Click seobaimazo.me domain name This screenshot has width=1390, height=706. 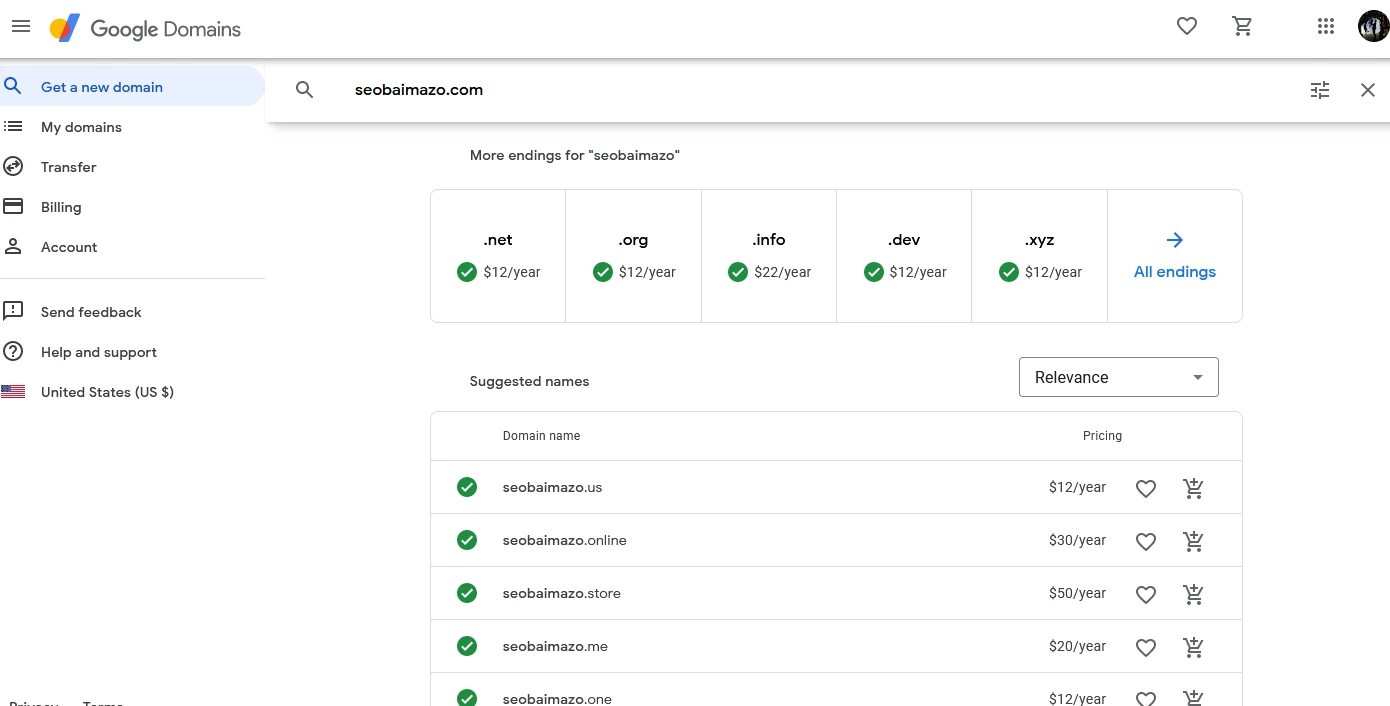pos(555,647)
